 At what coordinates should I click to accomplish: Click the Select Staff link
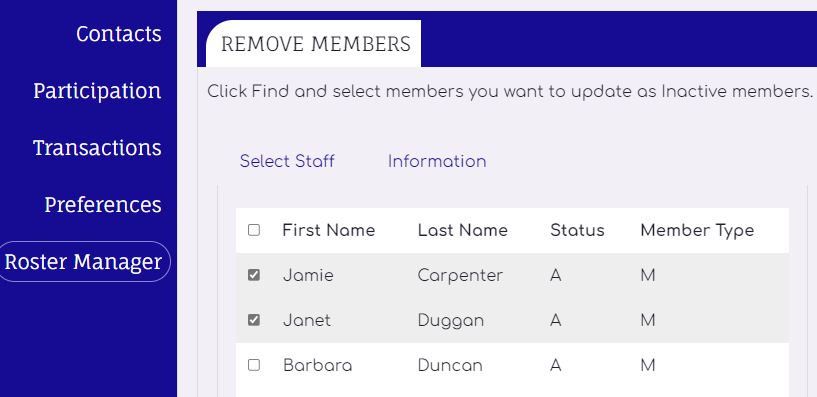click(287, 162)
